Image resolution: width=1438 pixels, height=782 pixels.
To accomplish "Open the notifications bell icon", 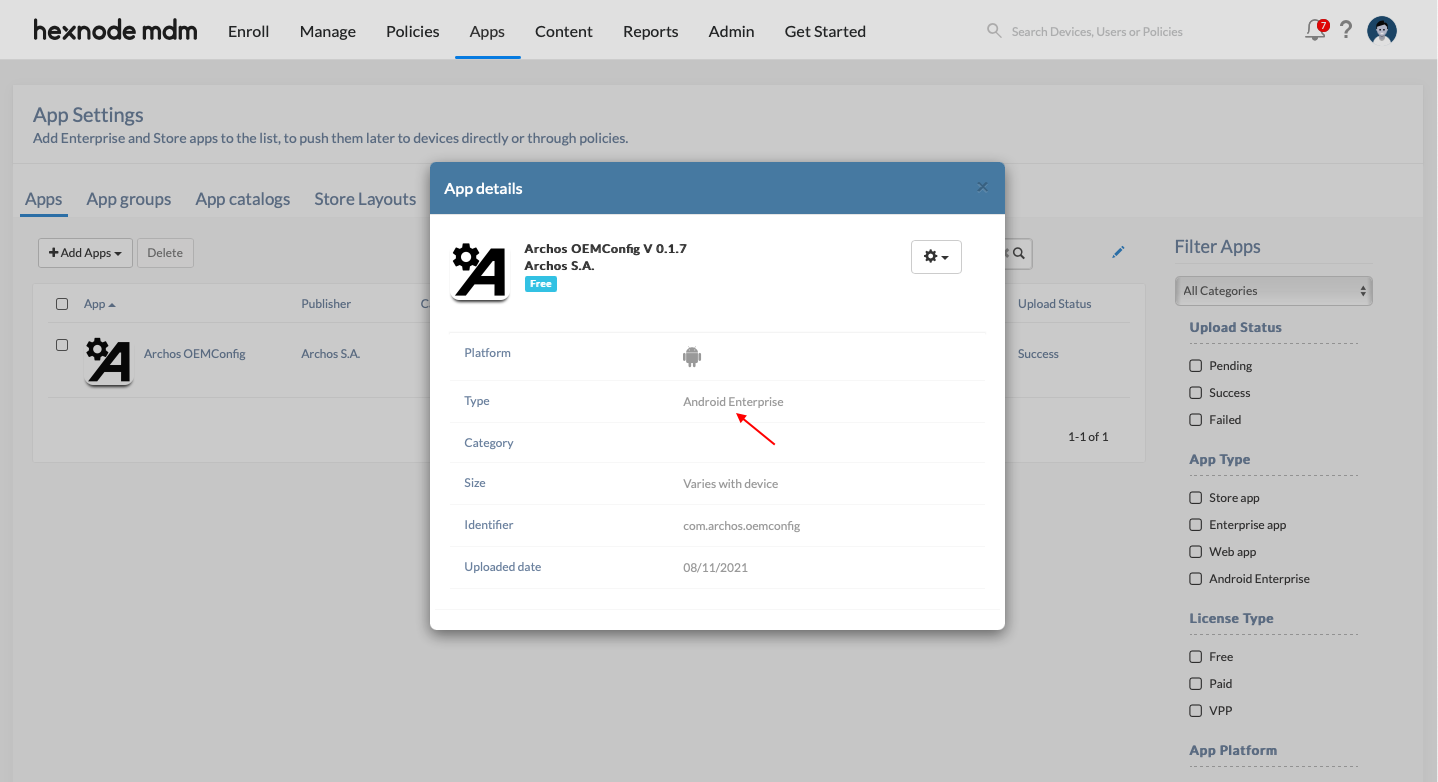I will point(1317,30).
